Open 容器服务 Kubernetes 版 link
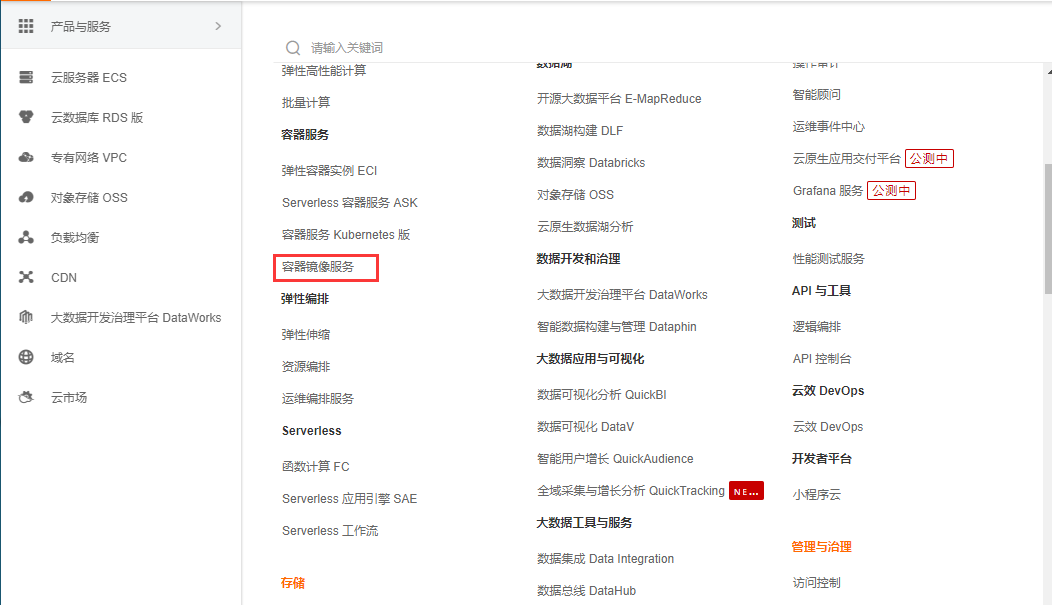Image resolution: width=1052 pixels, height=605 pixels. 346,235
